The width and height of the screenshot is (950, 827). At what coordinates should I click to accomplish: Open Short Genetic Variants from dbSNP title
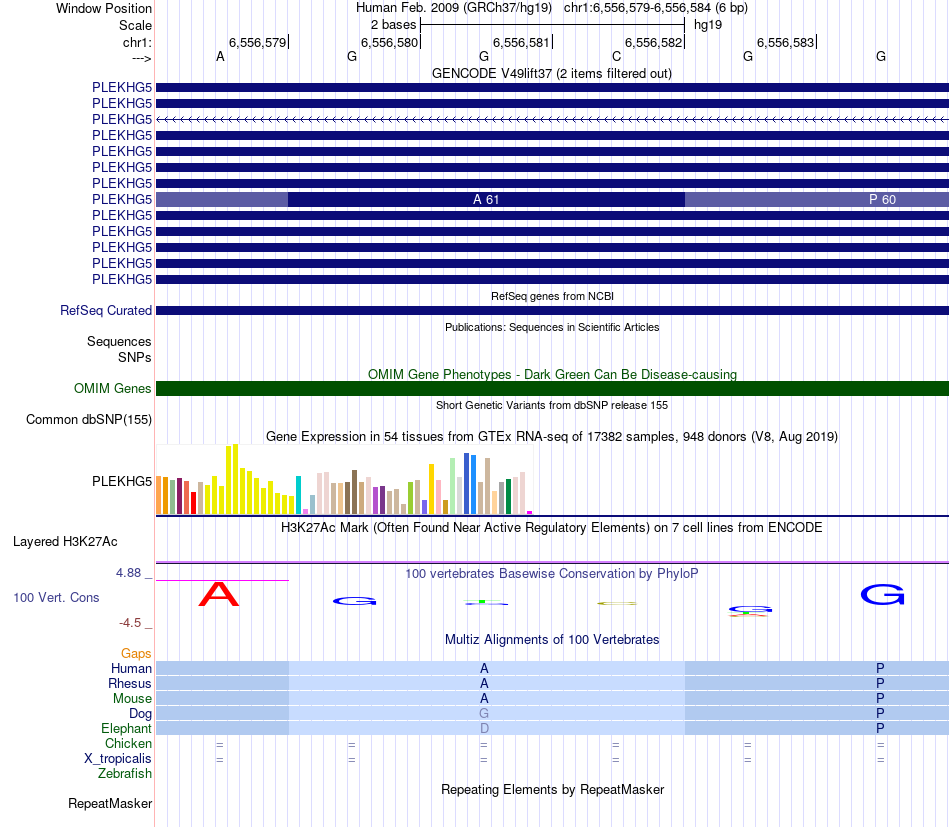click(x=552, y=405)
